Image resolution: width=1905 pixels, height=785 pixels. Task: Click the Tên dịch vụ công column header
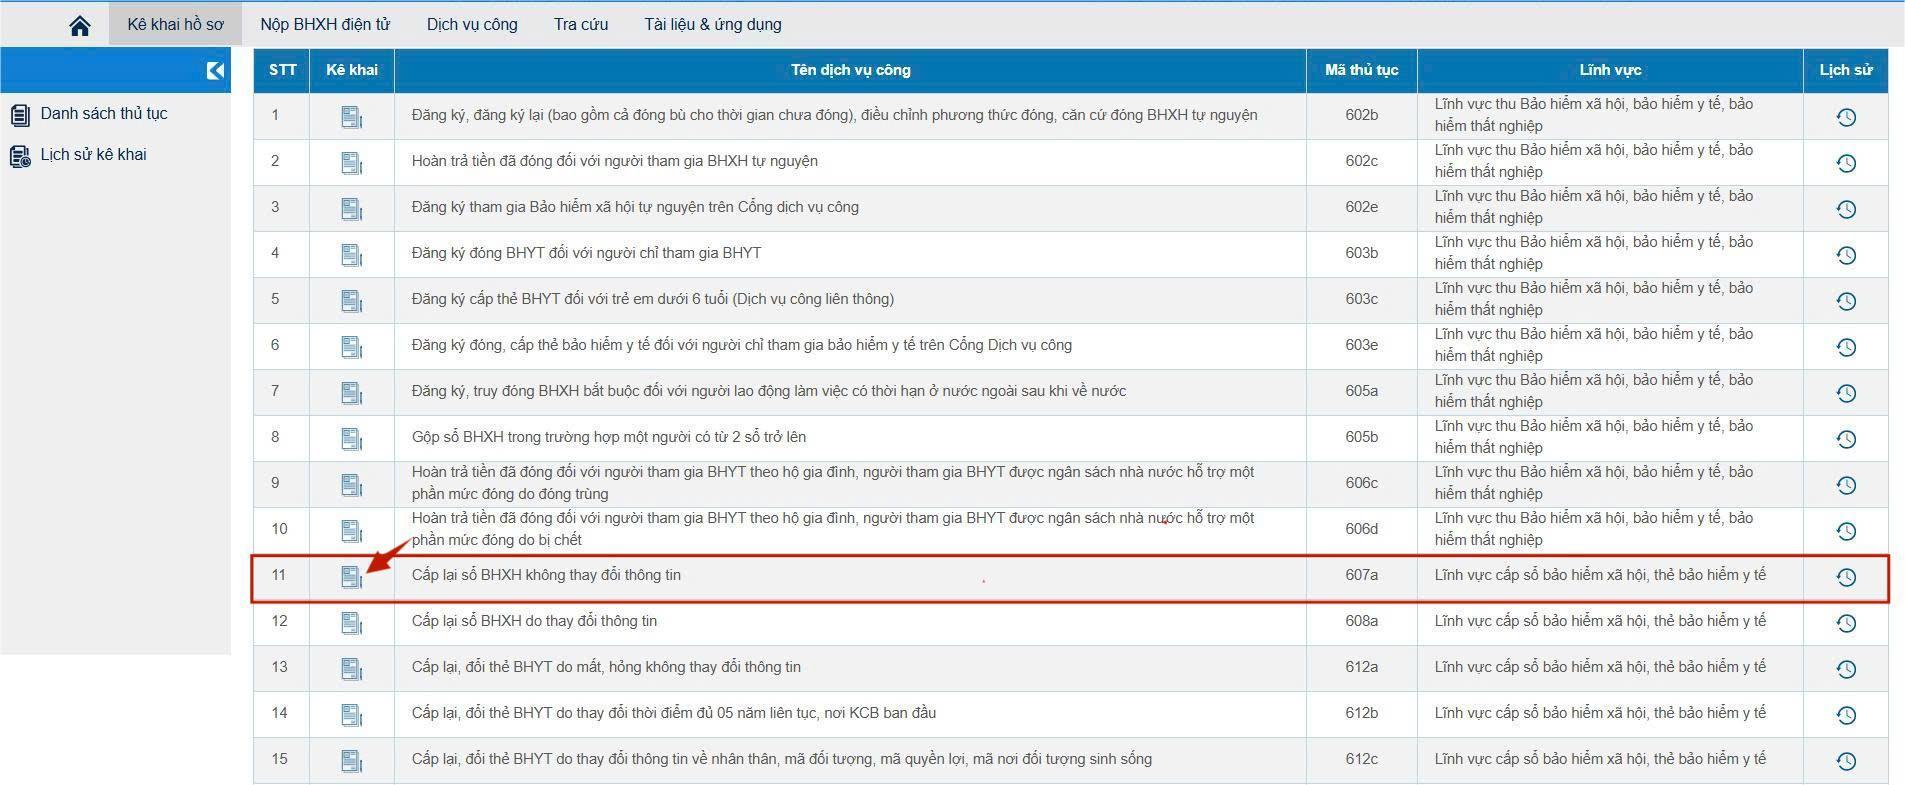850,70
